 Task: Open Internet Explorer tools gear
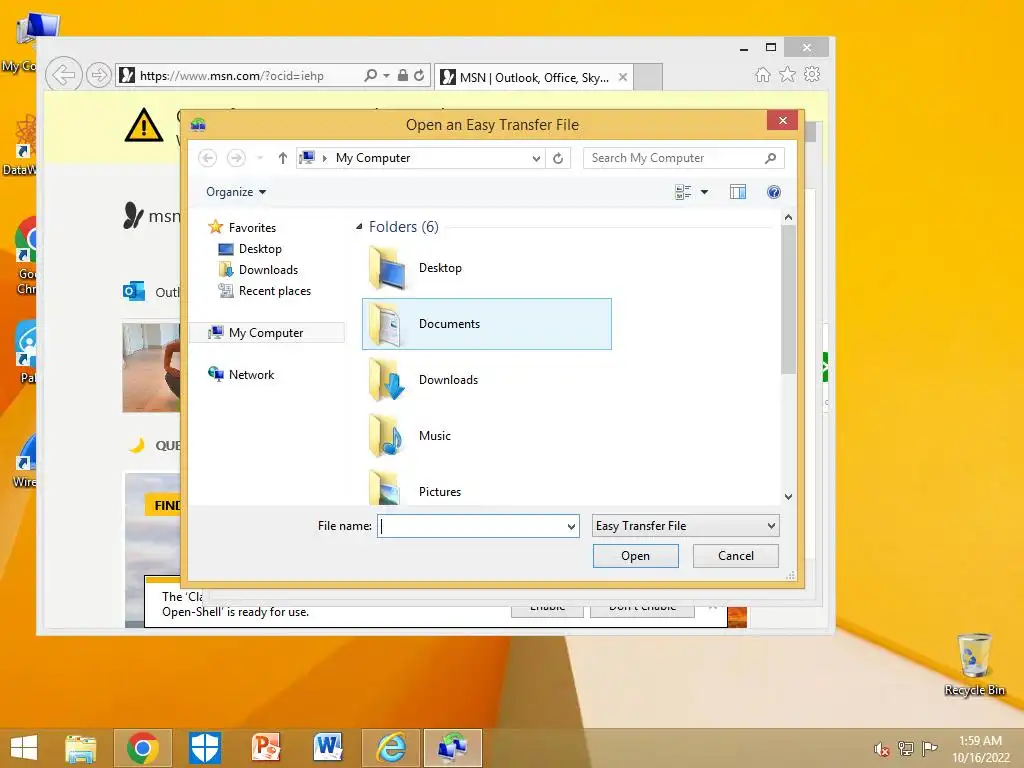[x=812, y=74]
